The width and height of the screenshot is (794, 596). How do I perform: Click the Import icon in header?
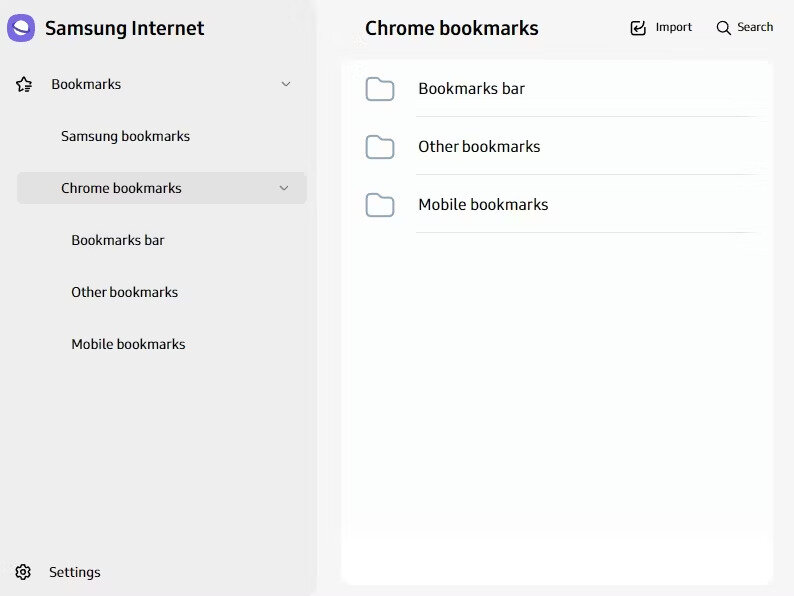click(x=638, y=27)
